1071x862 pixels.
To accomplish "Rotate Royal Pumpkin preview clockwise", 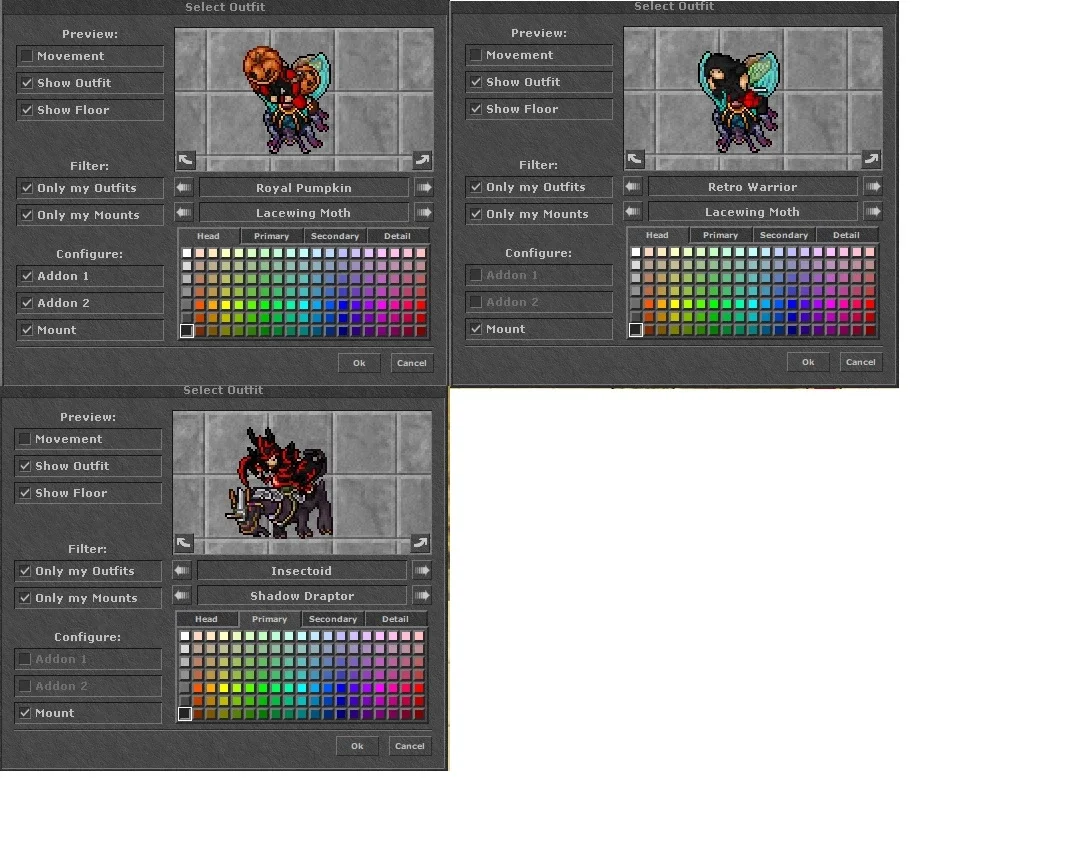I will [422, 161].
